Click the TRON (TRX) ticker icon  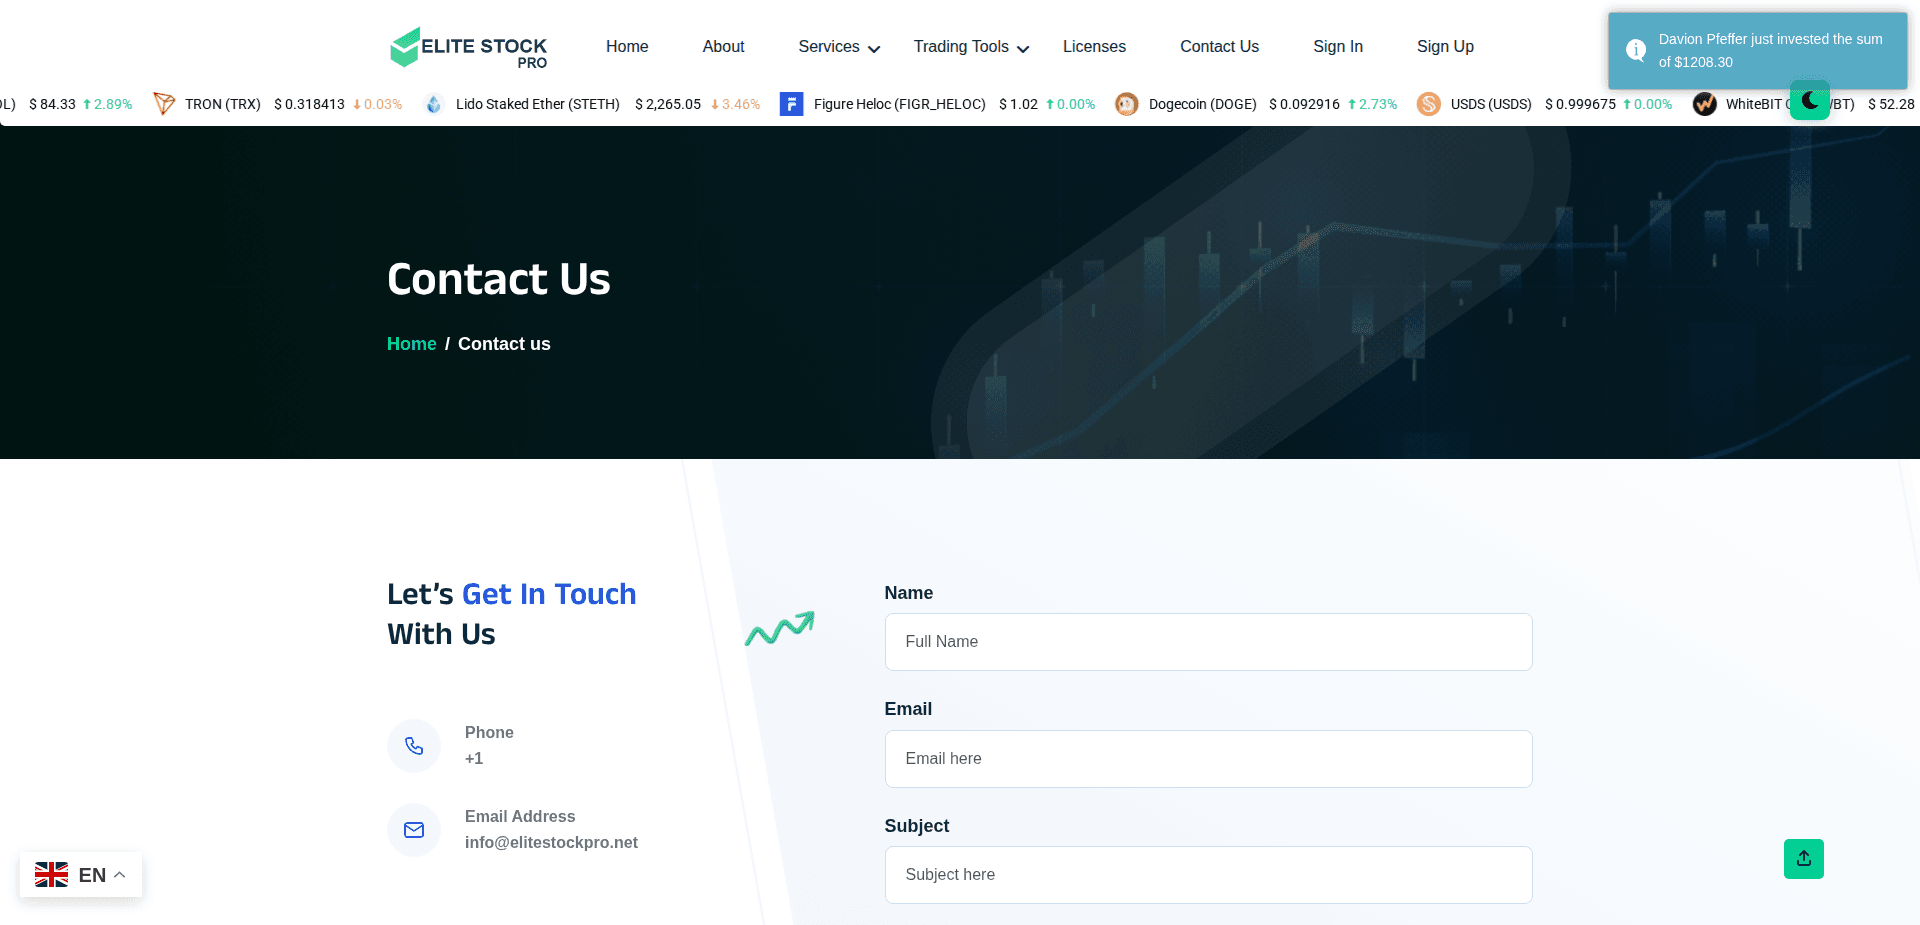pos(163,103)
